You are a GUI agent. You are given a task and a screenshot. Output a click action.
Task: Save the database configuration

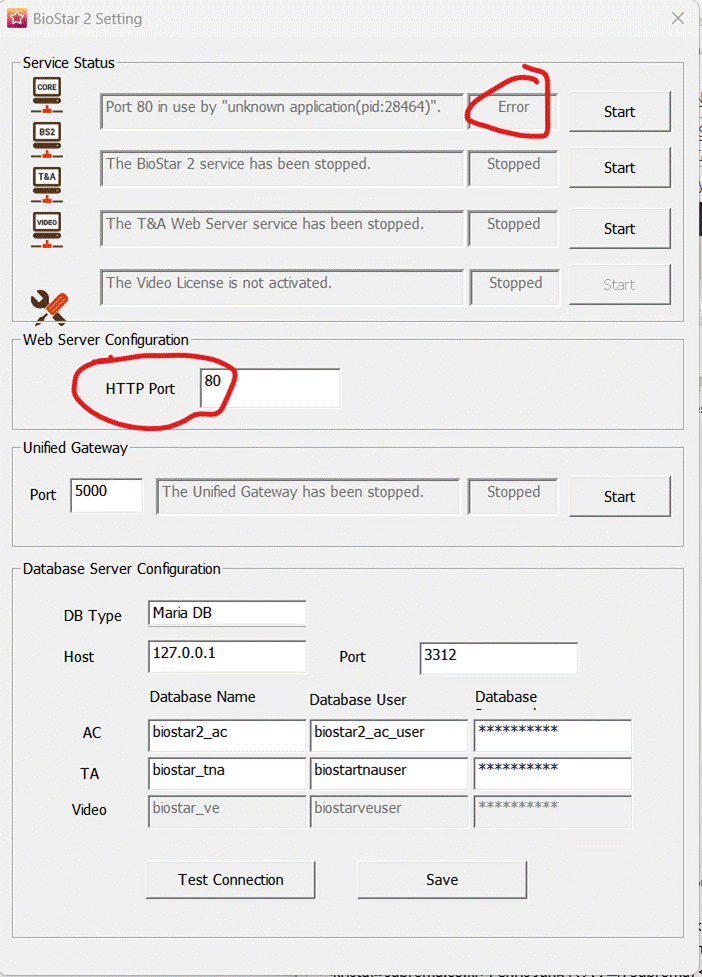coord(442,880)
